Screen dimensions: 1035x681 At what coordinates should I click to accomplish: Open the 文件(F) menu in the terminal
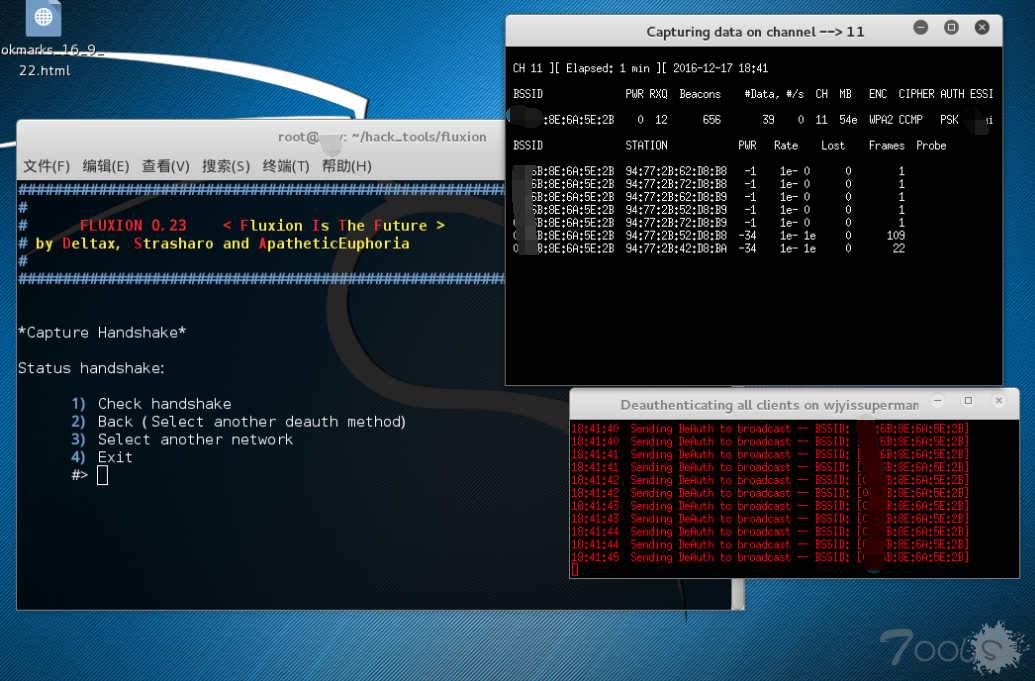click(46, 166)
